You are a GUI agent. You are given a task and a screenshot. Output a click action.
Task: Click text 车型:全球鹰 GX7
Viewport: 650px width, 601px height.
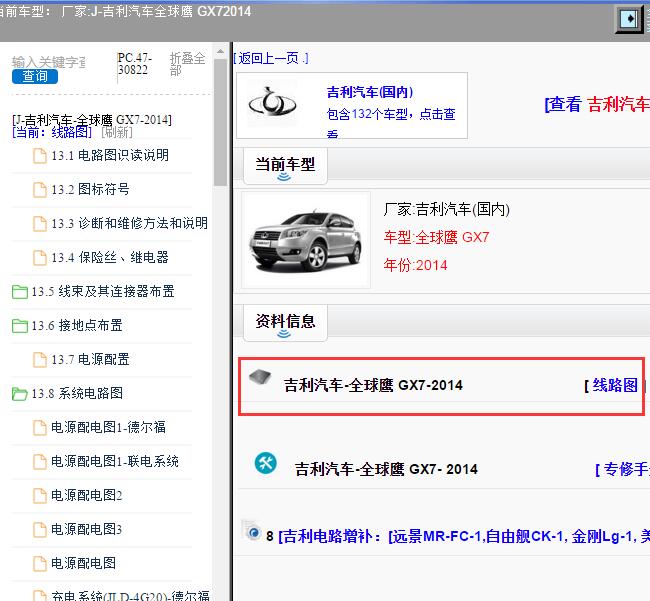[x=437, y=237]
